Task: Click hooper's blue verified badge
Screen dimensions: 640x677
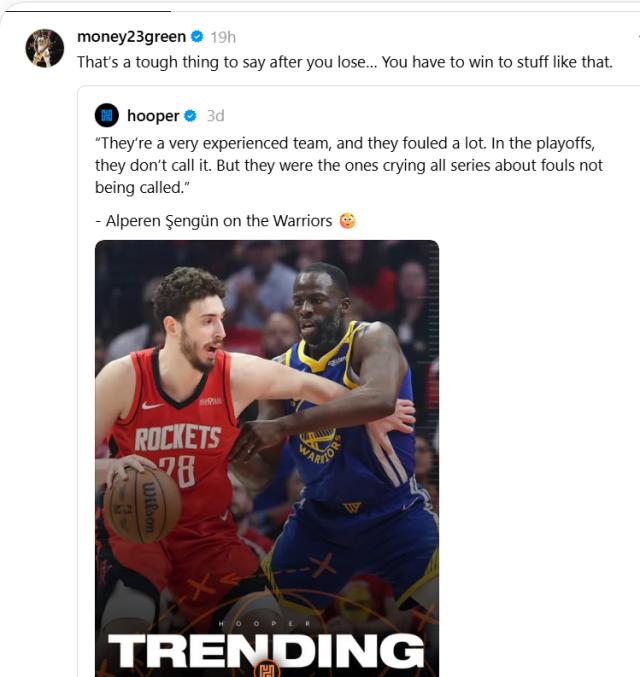Action: (190, 116)
